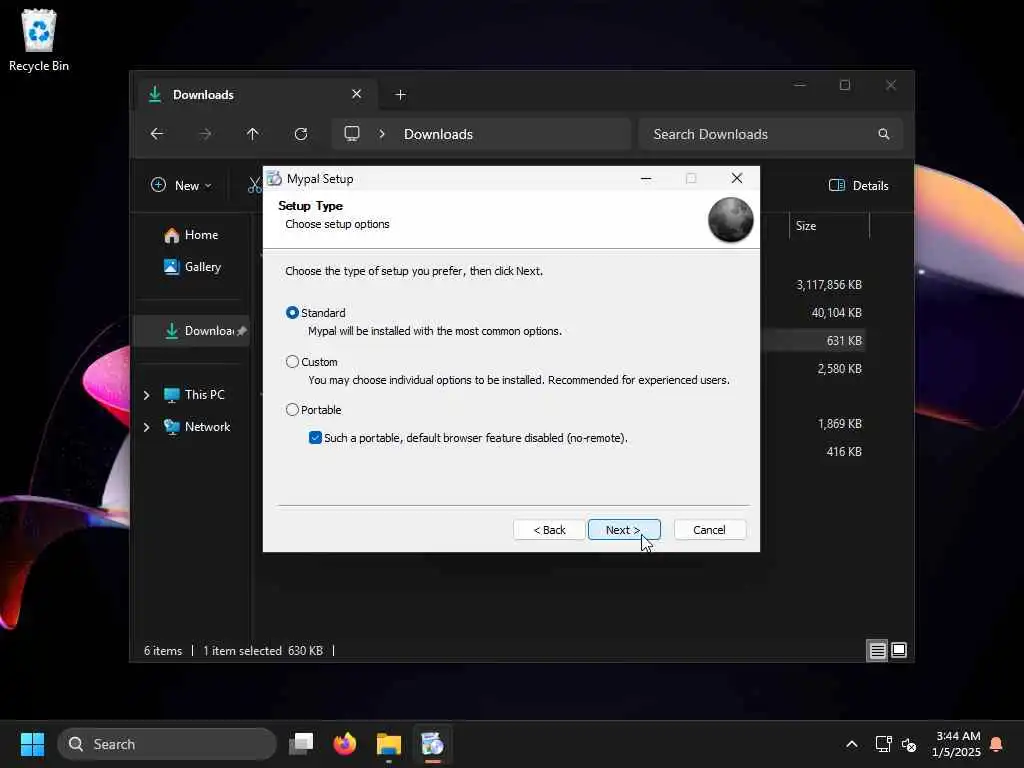Click the taskbar Search box

tap(167, 744)
